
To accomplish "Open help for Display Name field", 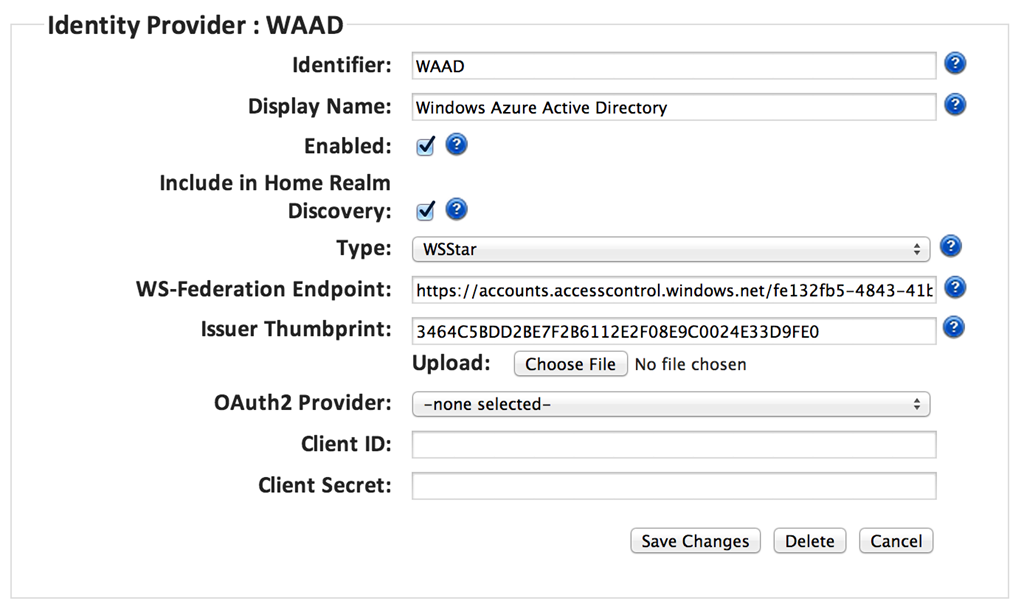I will tap(955, 105).
